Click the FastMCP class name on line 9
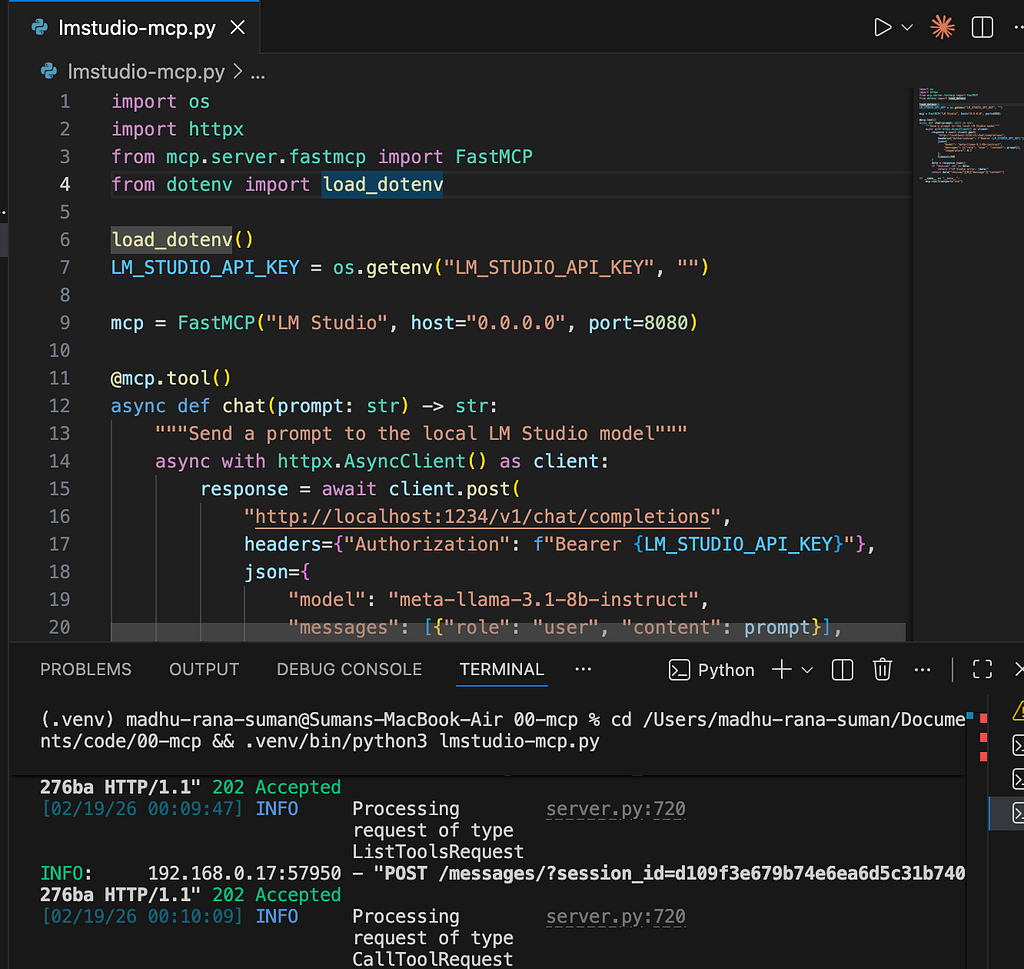The width and height of the screenshot is (1024, 969). tap(216, 323)
